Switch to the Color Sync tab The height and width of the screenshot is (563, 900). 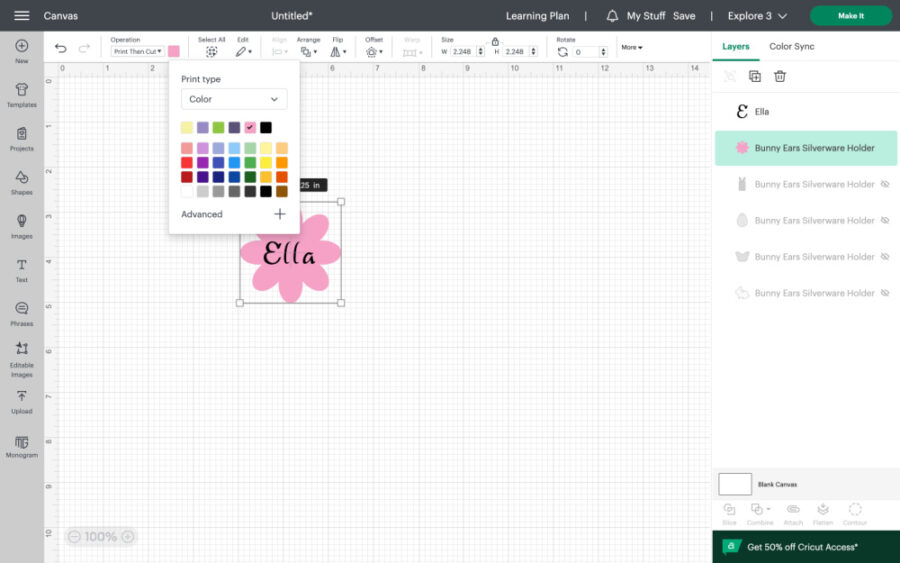pos(791,46)
